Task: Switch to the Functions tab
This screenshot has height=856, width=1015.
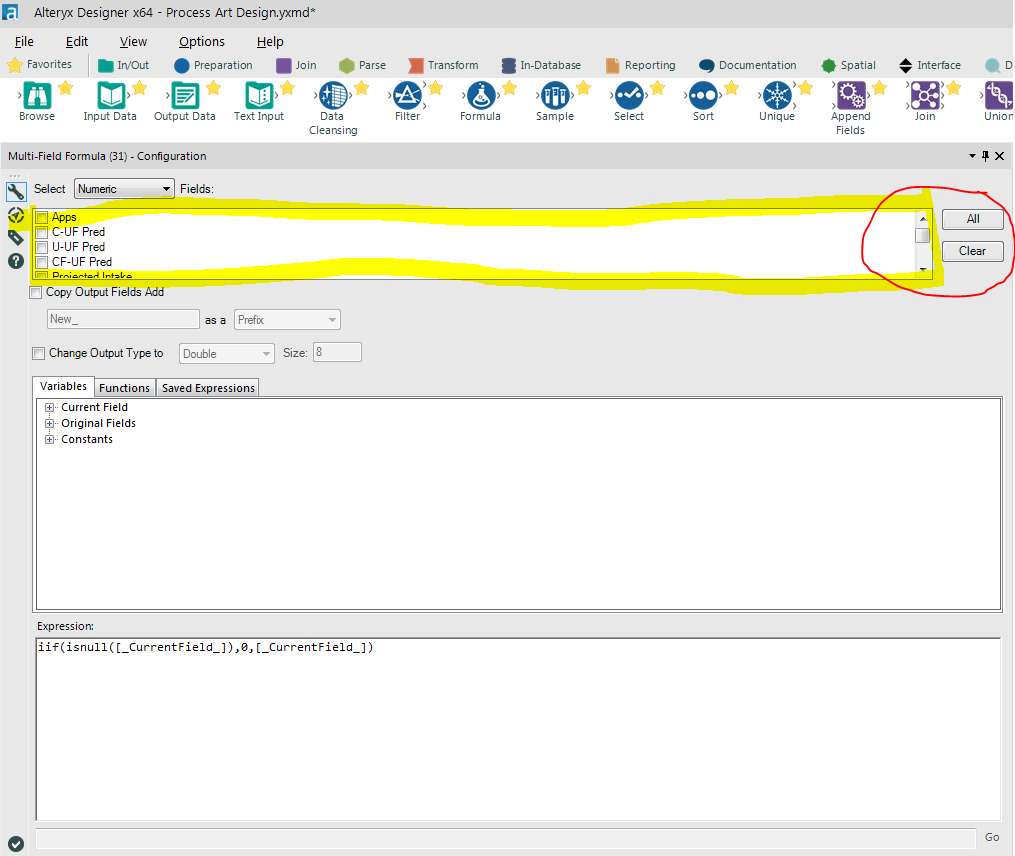Action: 124,387
